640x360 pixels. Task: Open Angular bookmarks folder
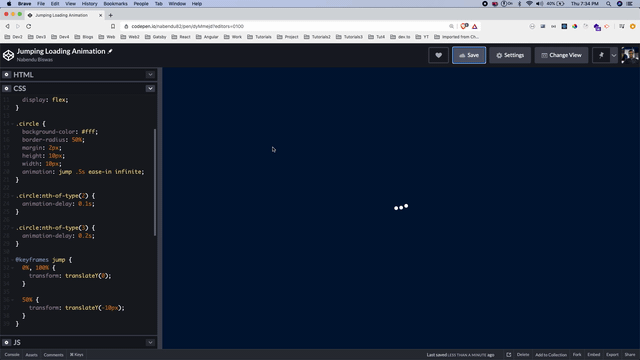207,37
